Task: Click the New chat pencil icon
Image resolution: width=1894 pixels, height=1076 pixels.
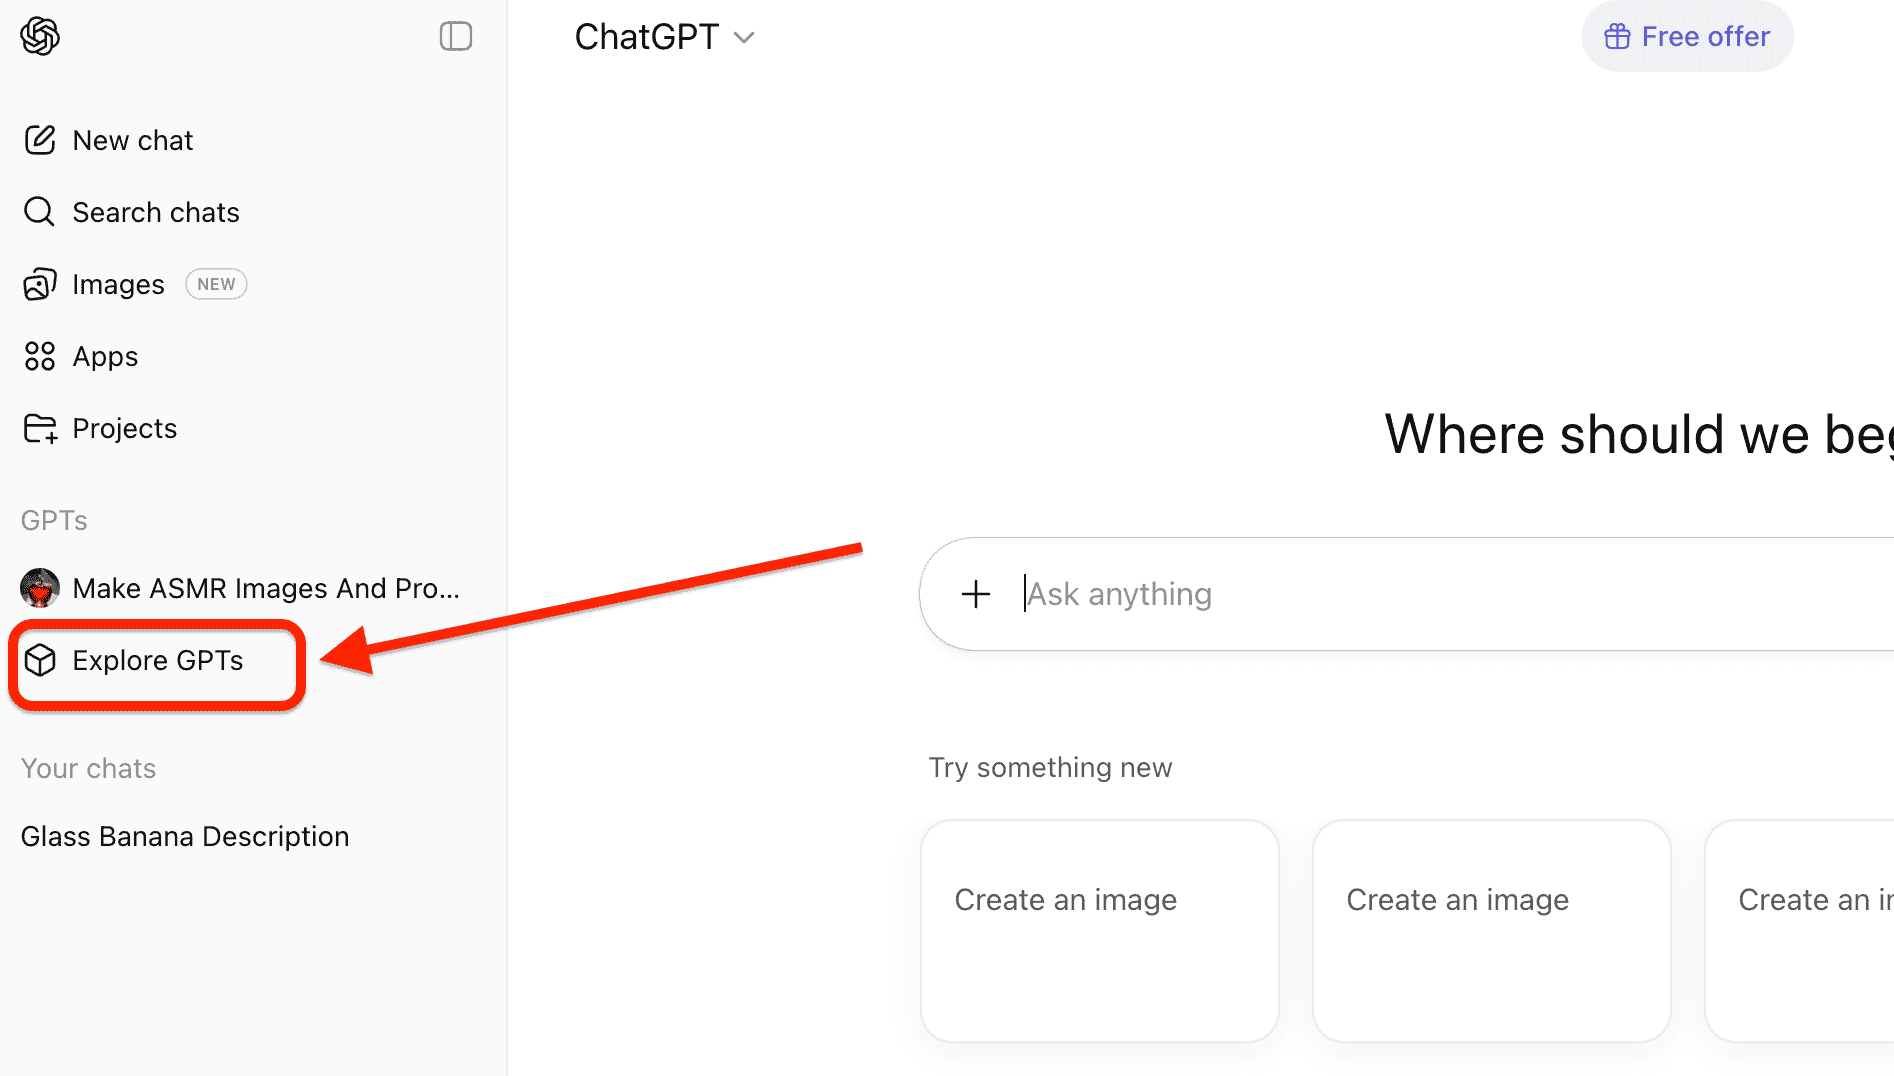Action: click(x=40, y=140)
